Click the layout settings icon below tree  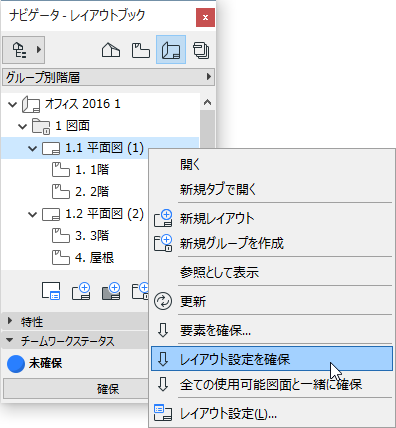51,291
